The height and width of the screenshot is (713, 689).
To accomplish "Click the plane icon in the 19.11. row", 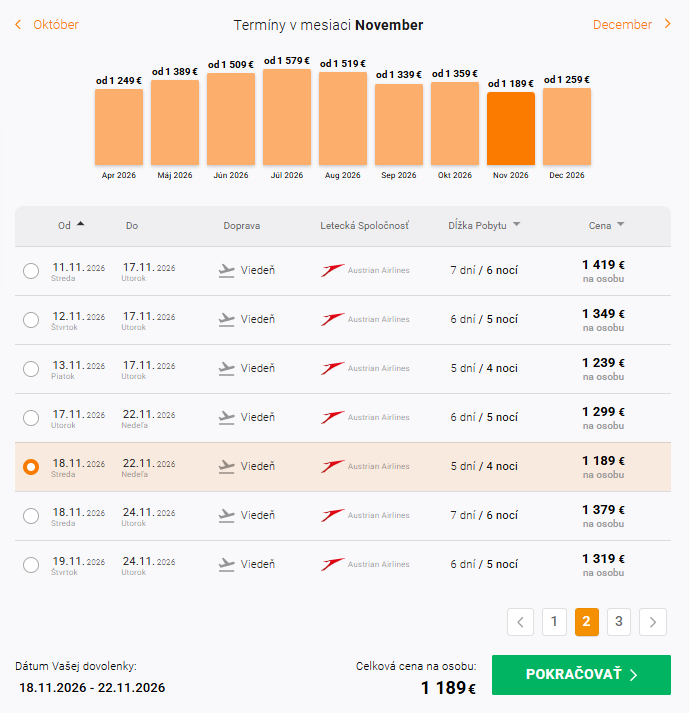I will (227, 564).
